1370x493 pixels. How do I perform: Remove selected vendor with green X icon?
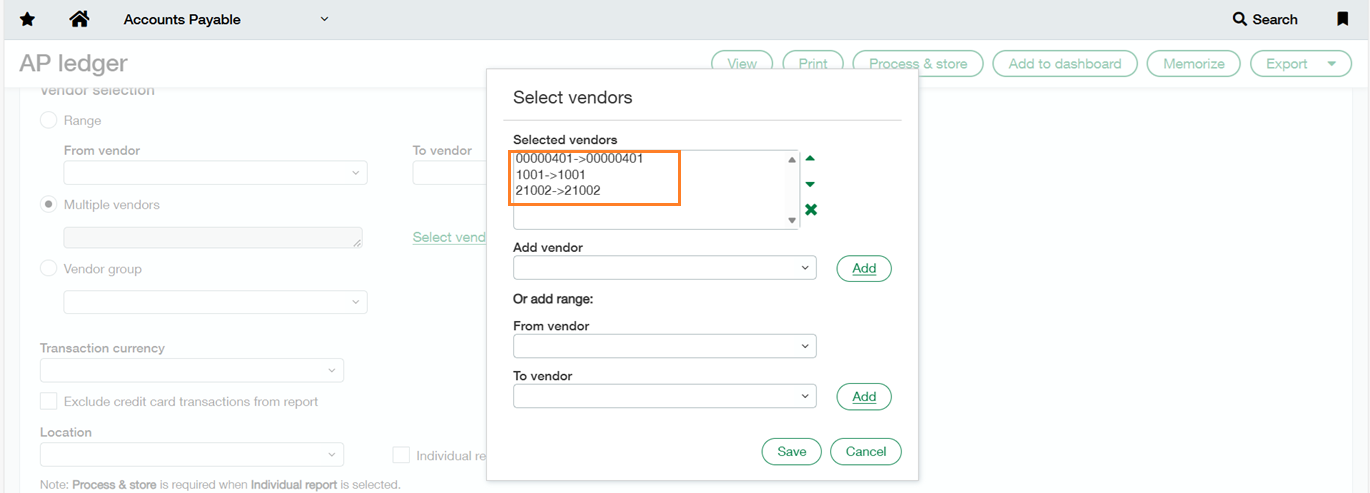pyautogui.click(x=811, y=209)
